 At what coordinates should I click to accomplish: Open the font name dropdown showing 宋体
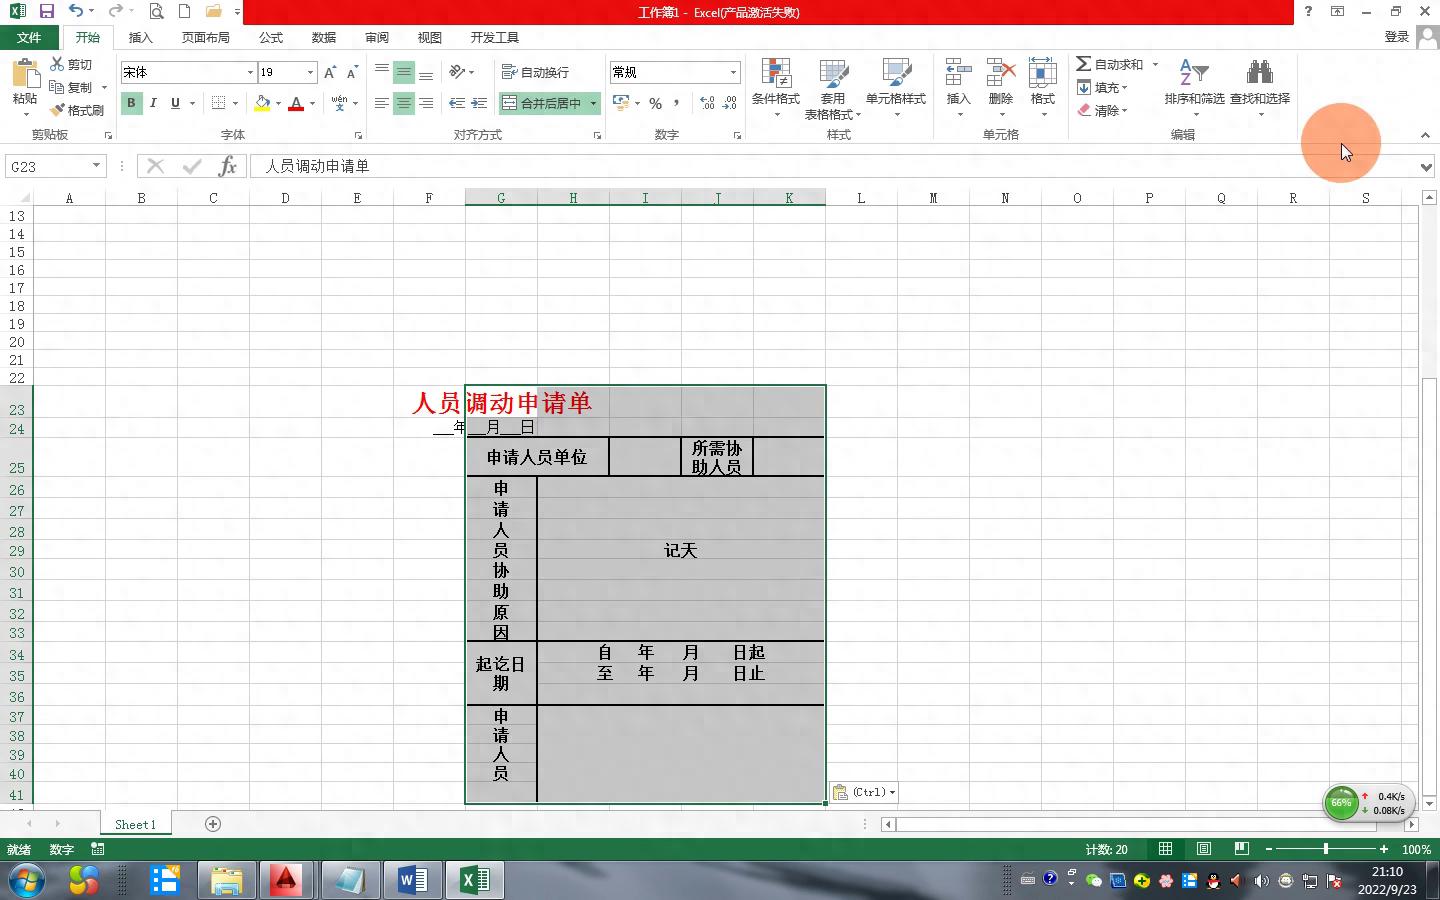coord(250,72)
